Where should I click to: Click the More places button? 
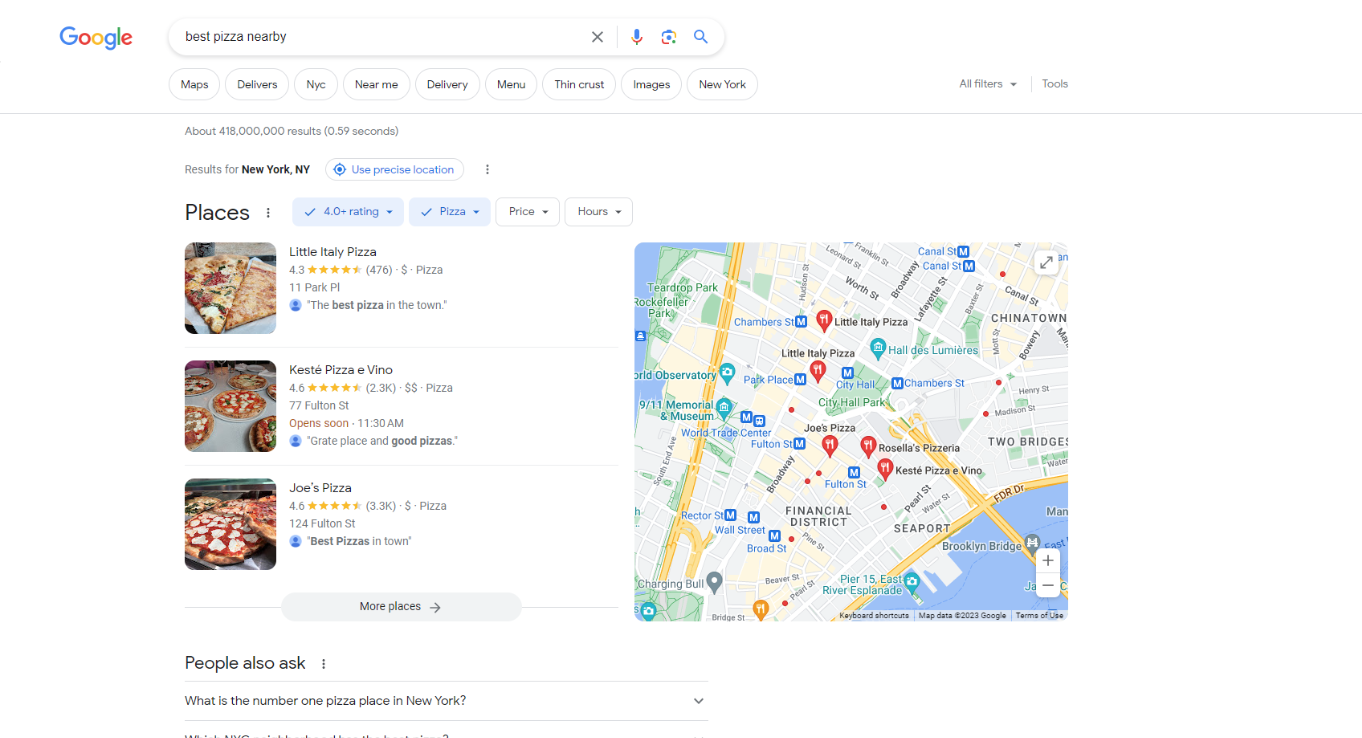pyautogui.click(x=401, y=607)
